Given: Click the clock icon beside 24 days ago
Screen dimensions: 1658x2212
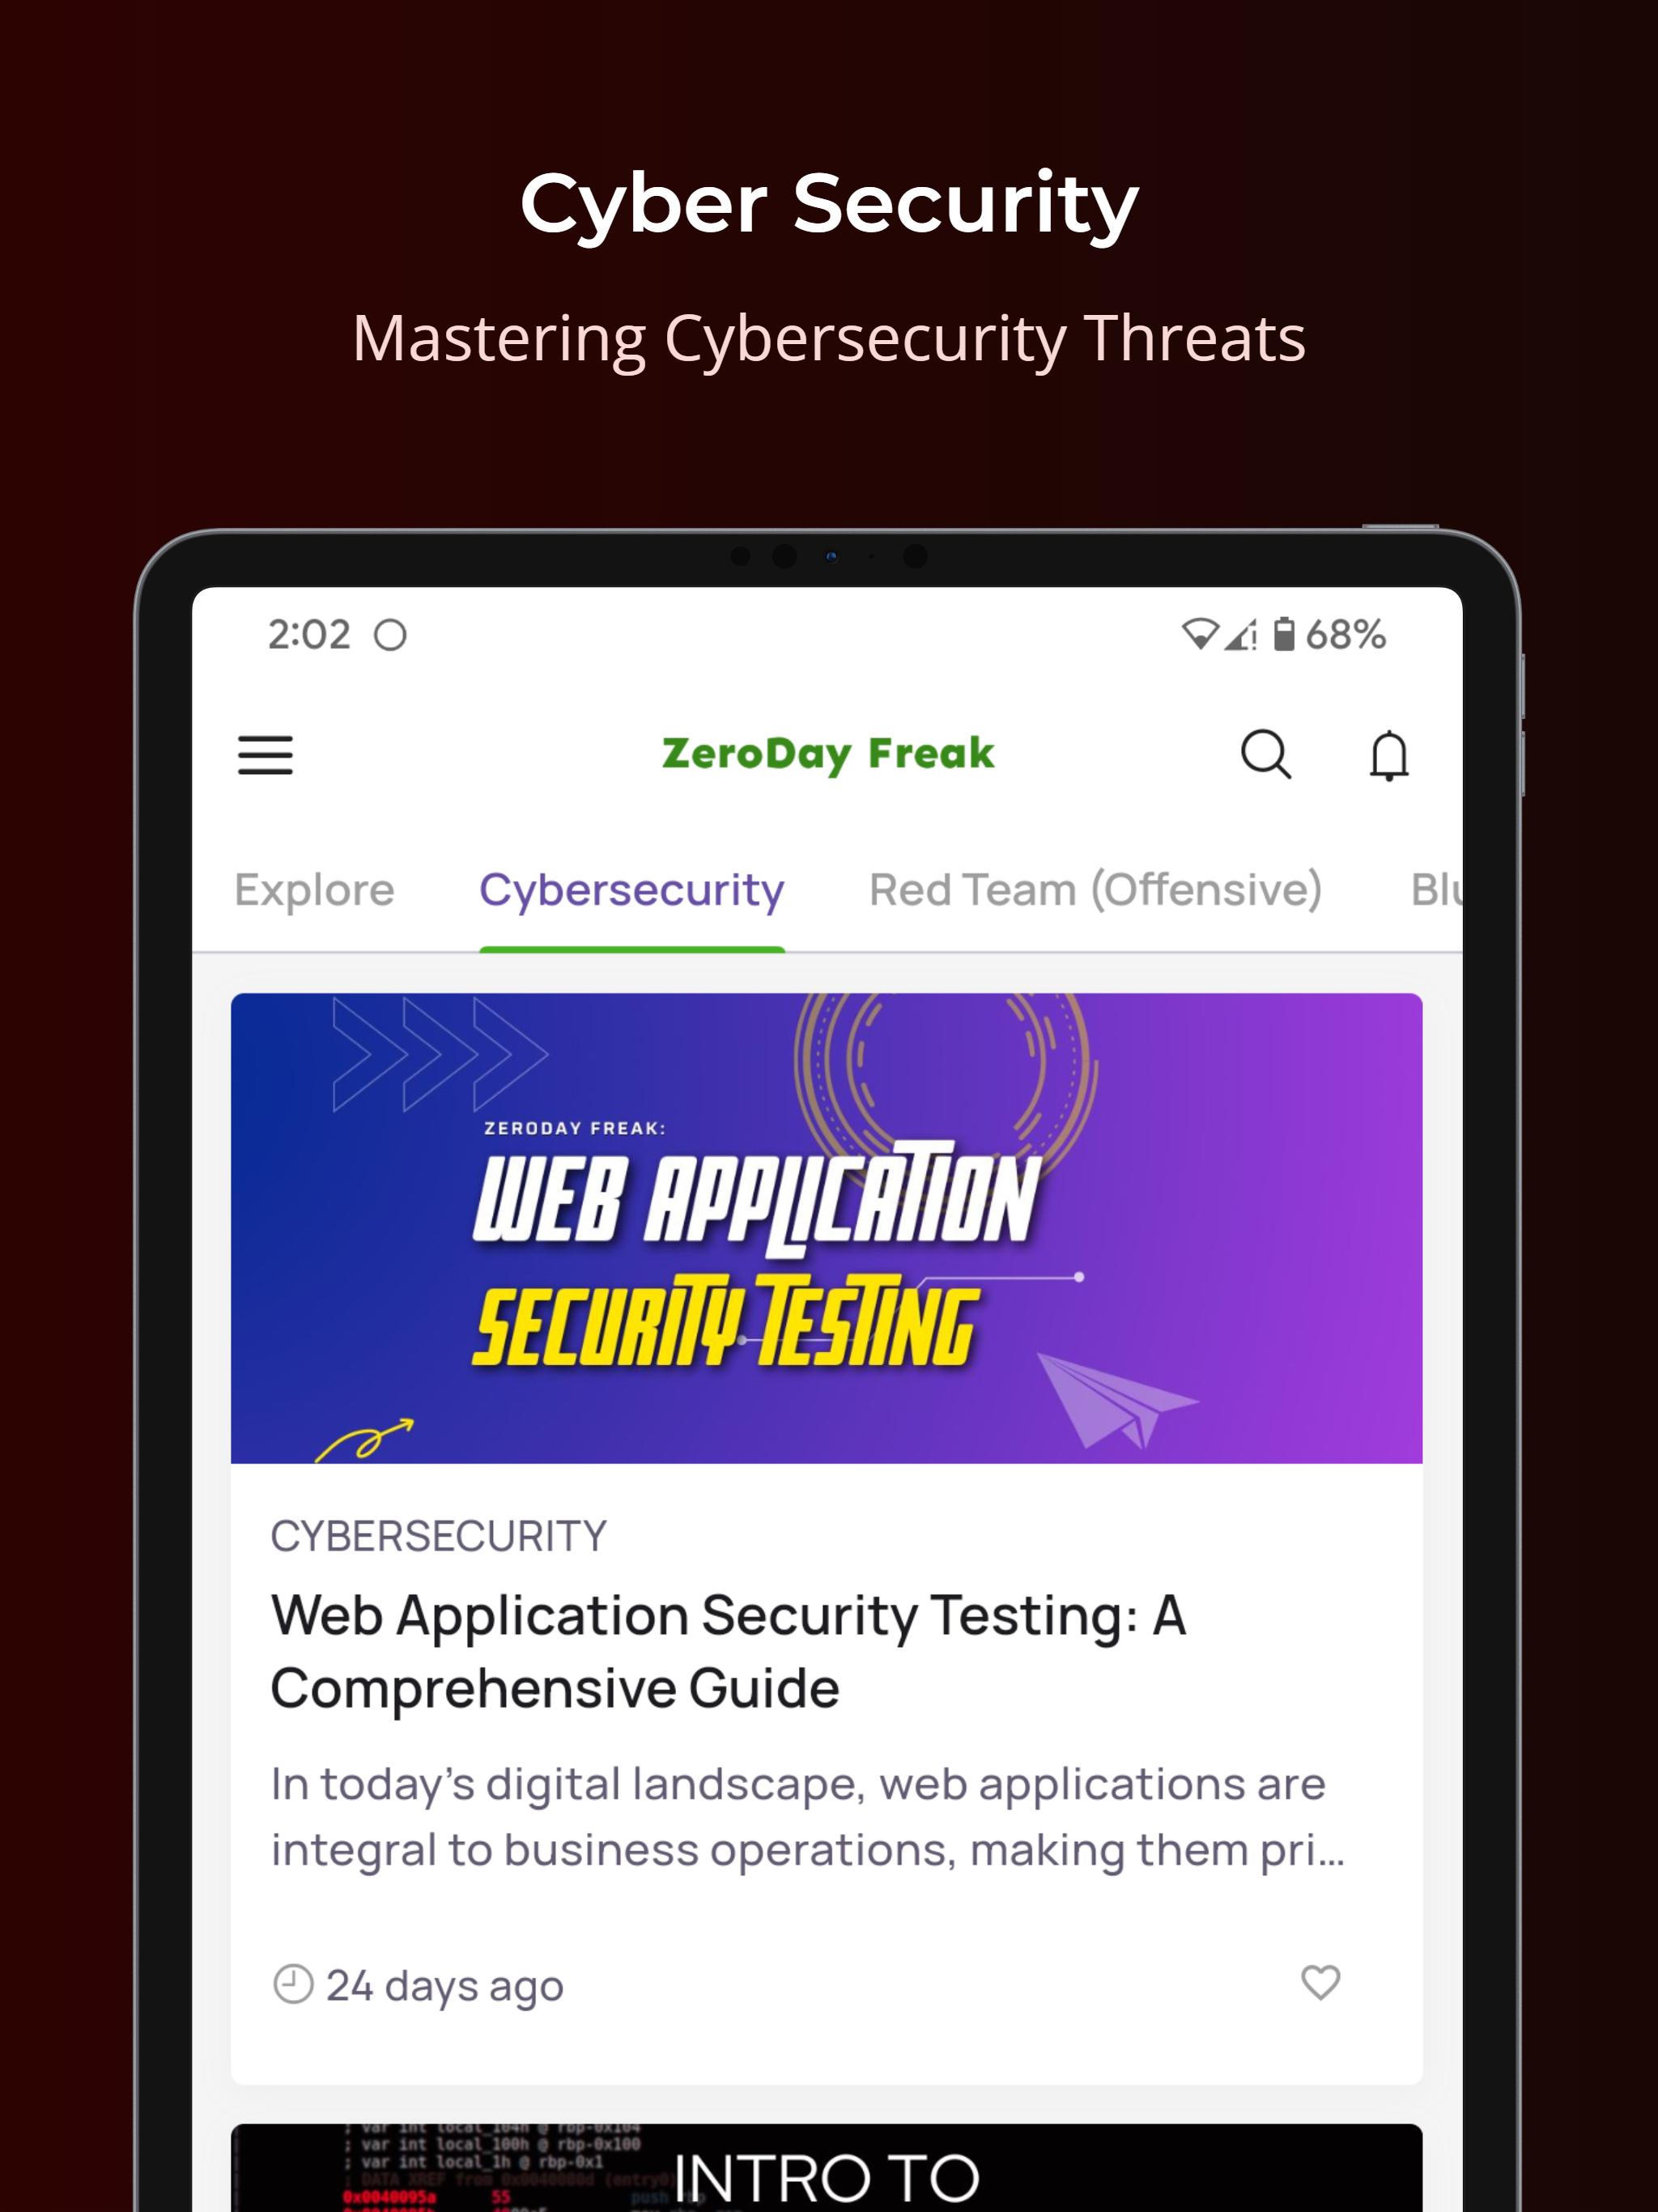Looking at the screenshot, I should pos(293,1984).
